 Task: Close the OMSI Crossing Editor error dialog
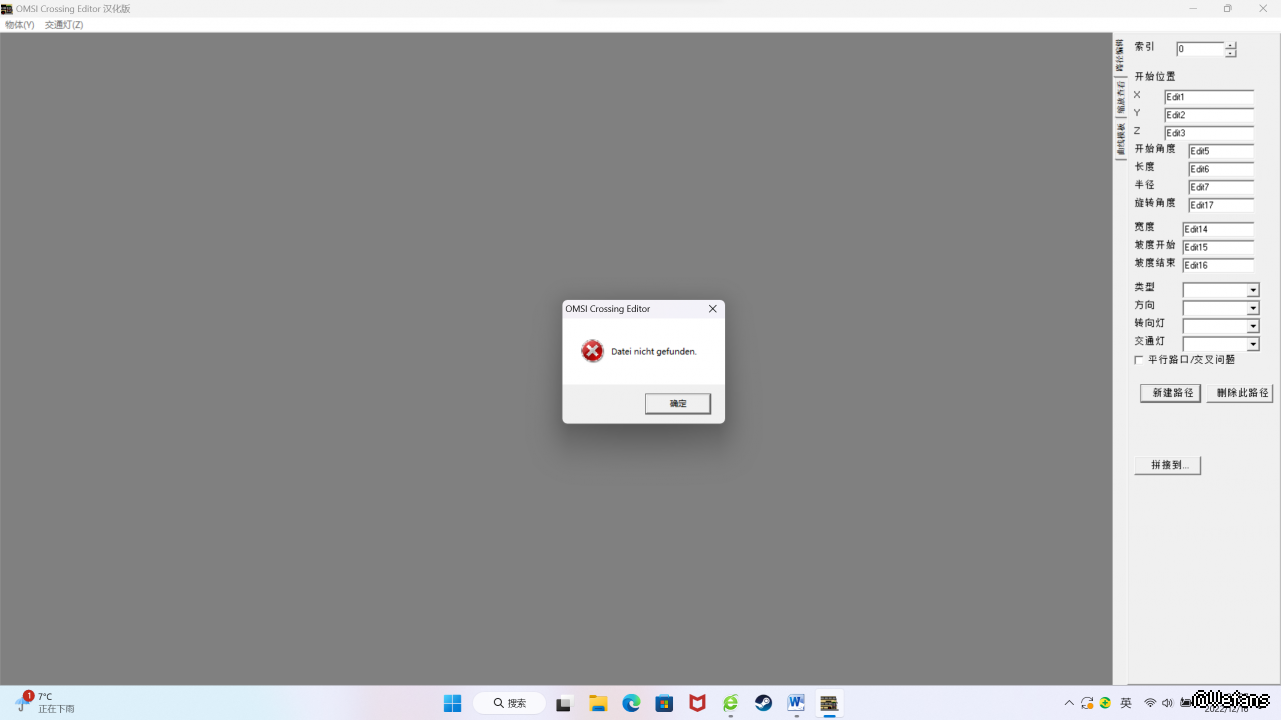pyautogui.click(x=713, y=309)
